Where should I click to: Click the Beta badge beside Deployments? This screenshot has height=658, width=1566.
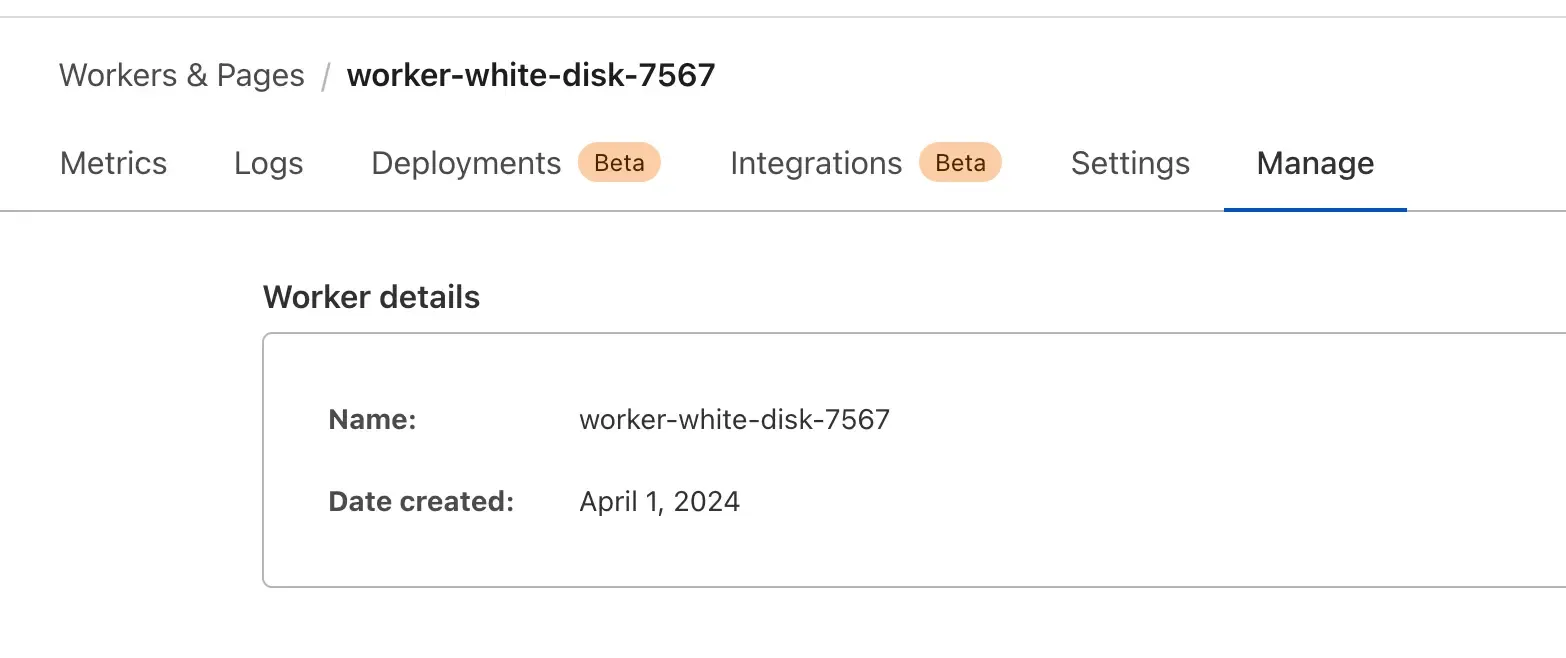[619, 163]
